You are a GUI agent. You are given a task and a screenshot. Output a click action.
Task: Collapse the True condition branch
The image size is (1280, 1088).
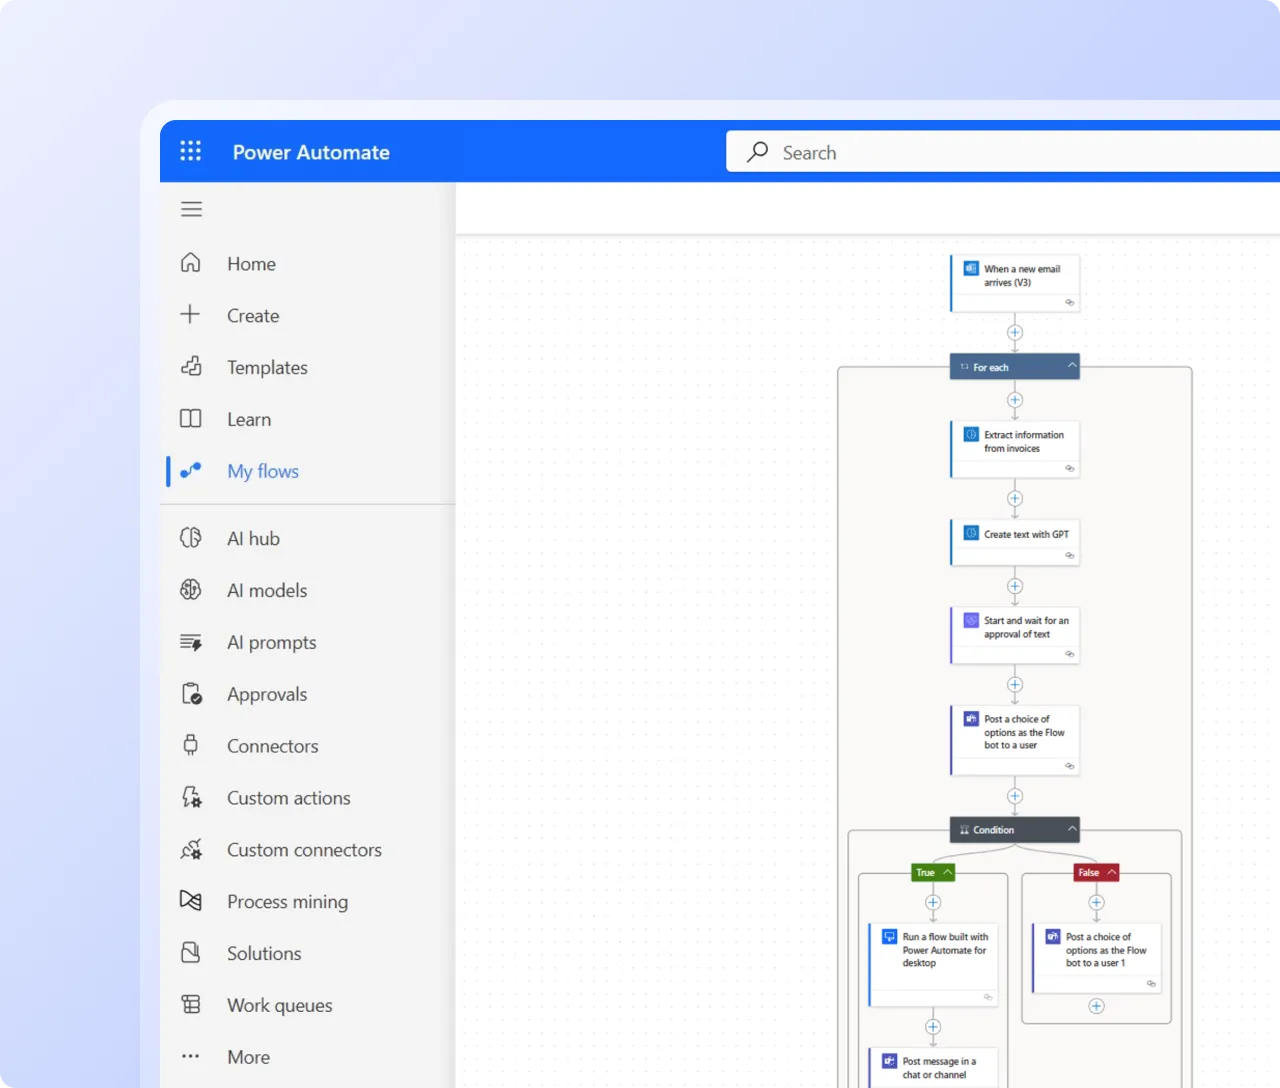(946, 872)
